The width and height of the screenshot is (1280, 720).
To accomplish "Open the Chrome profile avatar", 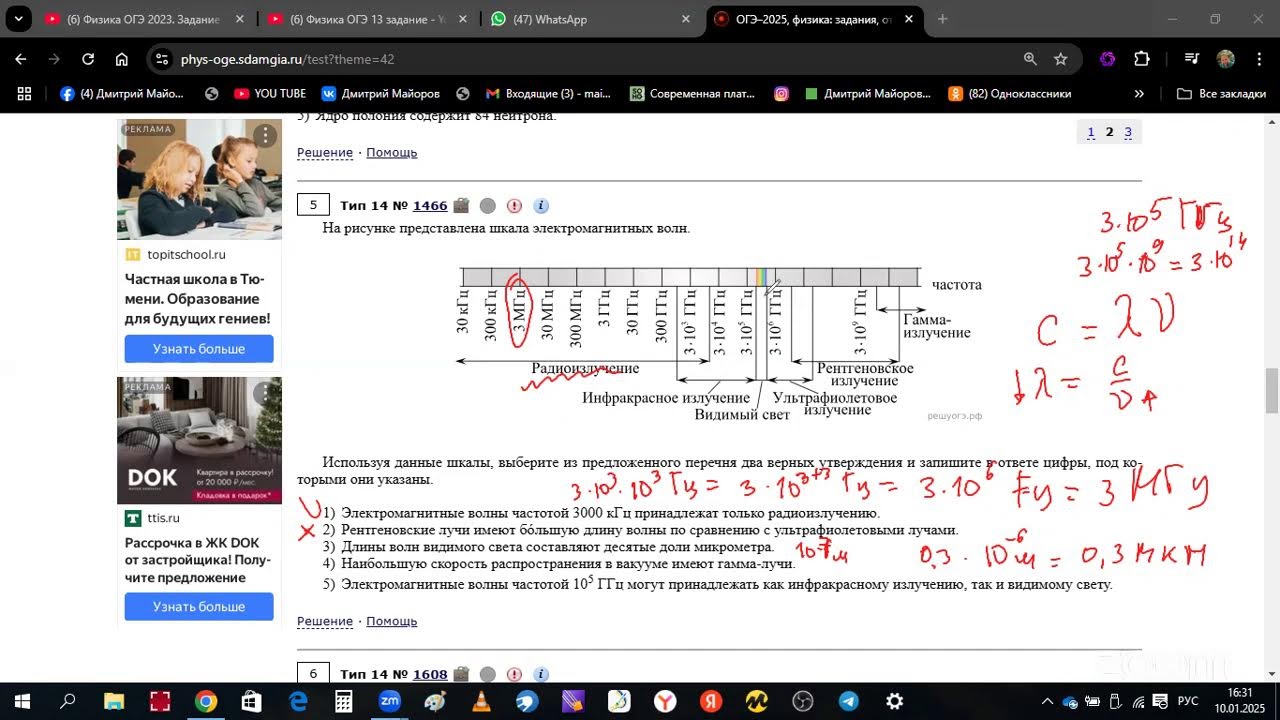I will 1225,59.
